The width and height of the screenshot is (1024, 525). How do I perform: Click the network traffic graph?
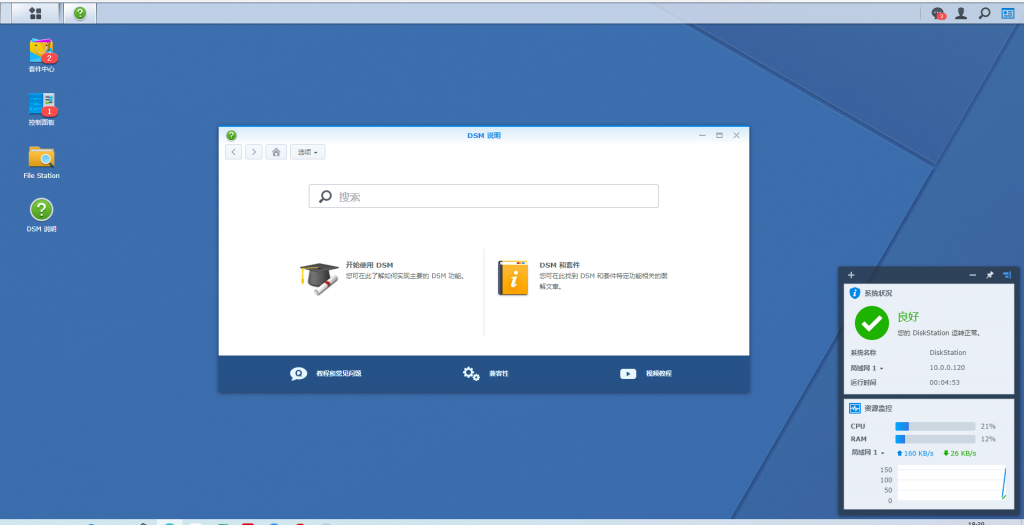click(x=952, y=483)
